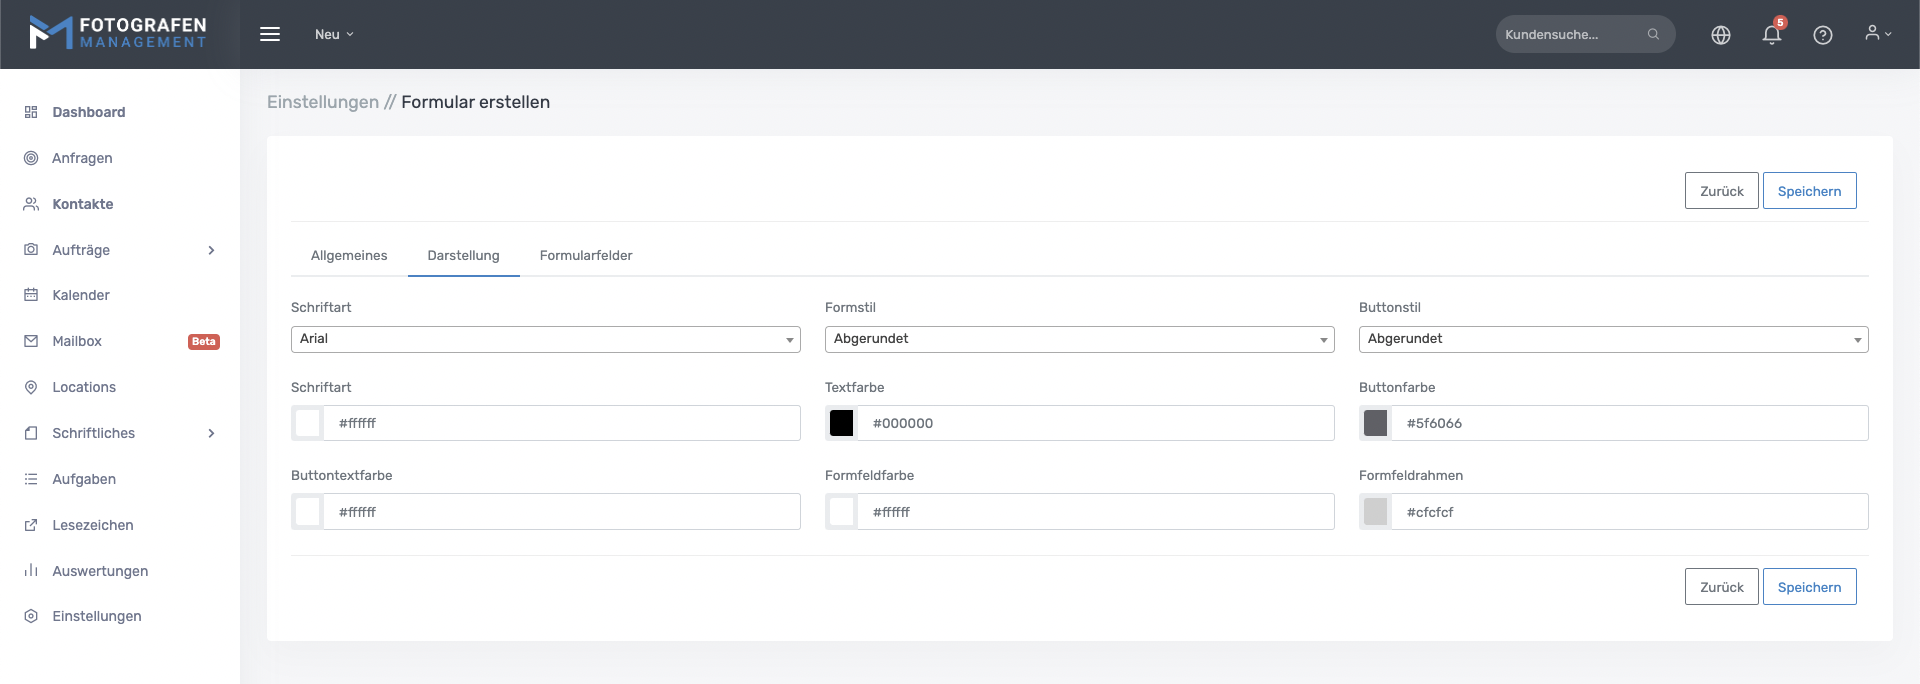Switch to the Allgemeines tab

coord(349,256)
